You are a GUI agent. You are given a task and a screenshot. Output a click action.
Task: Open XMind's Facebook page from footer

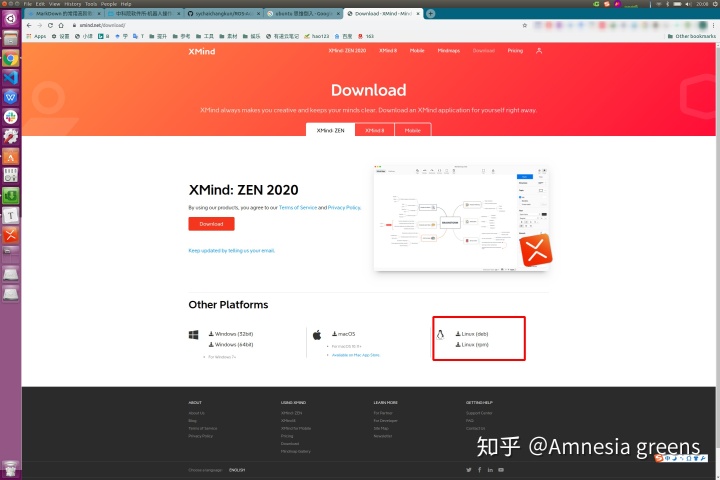pyautogui.click(x=479, y=470)
